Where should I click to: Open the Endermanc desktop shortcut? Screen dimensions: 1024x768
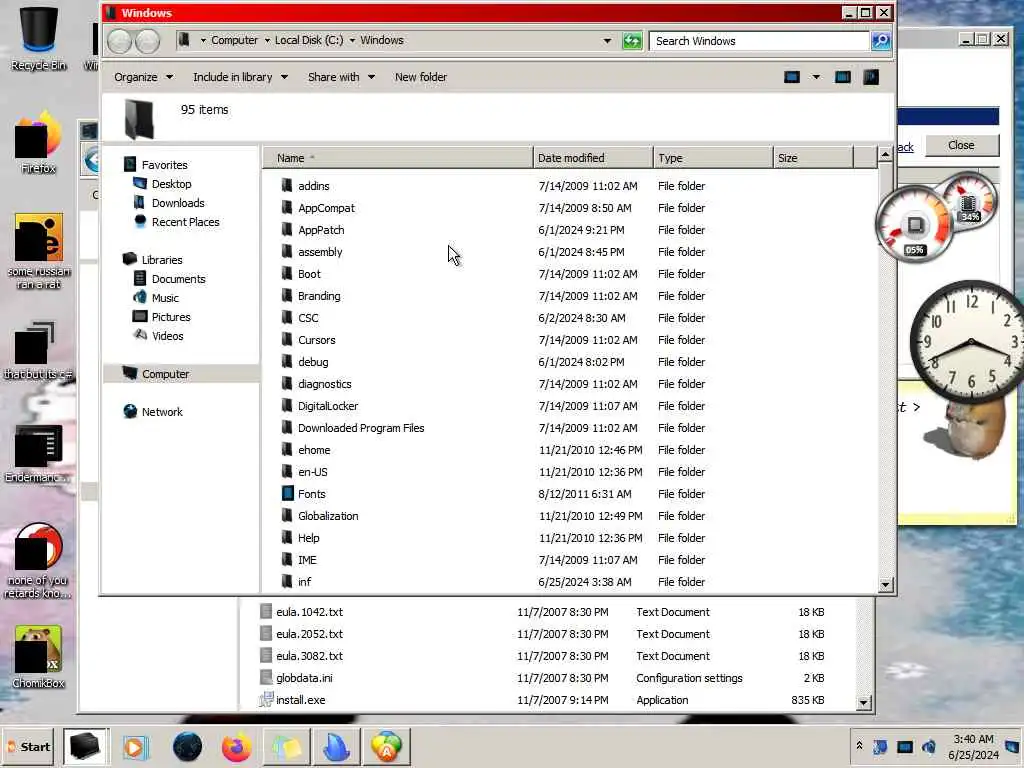(39, 454)
